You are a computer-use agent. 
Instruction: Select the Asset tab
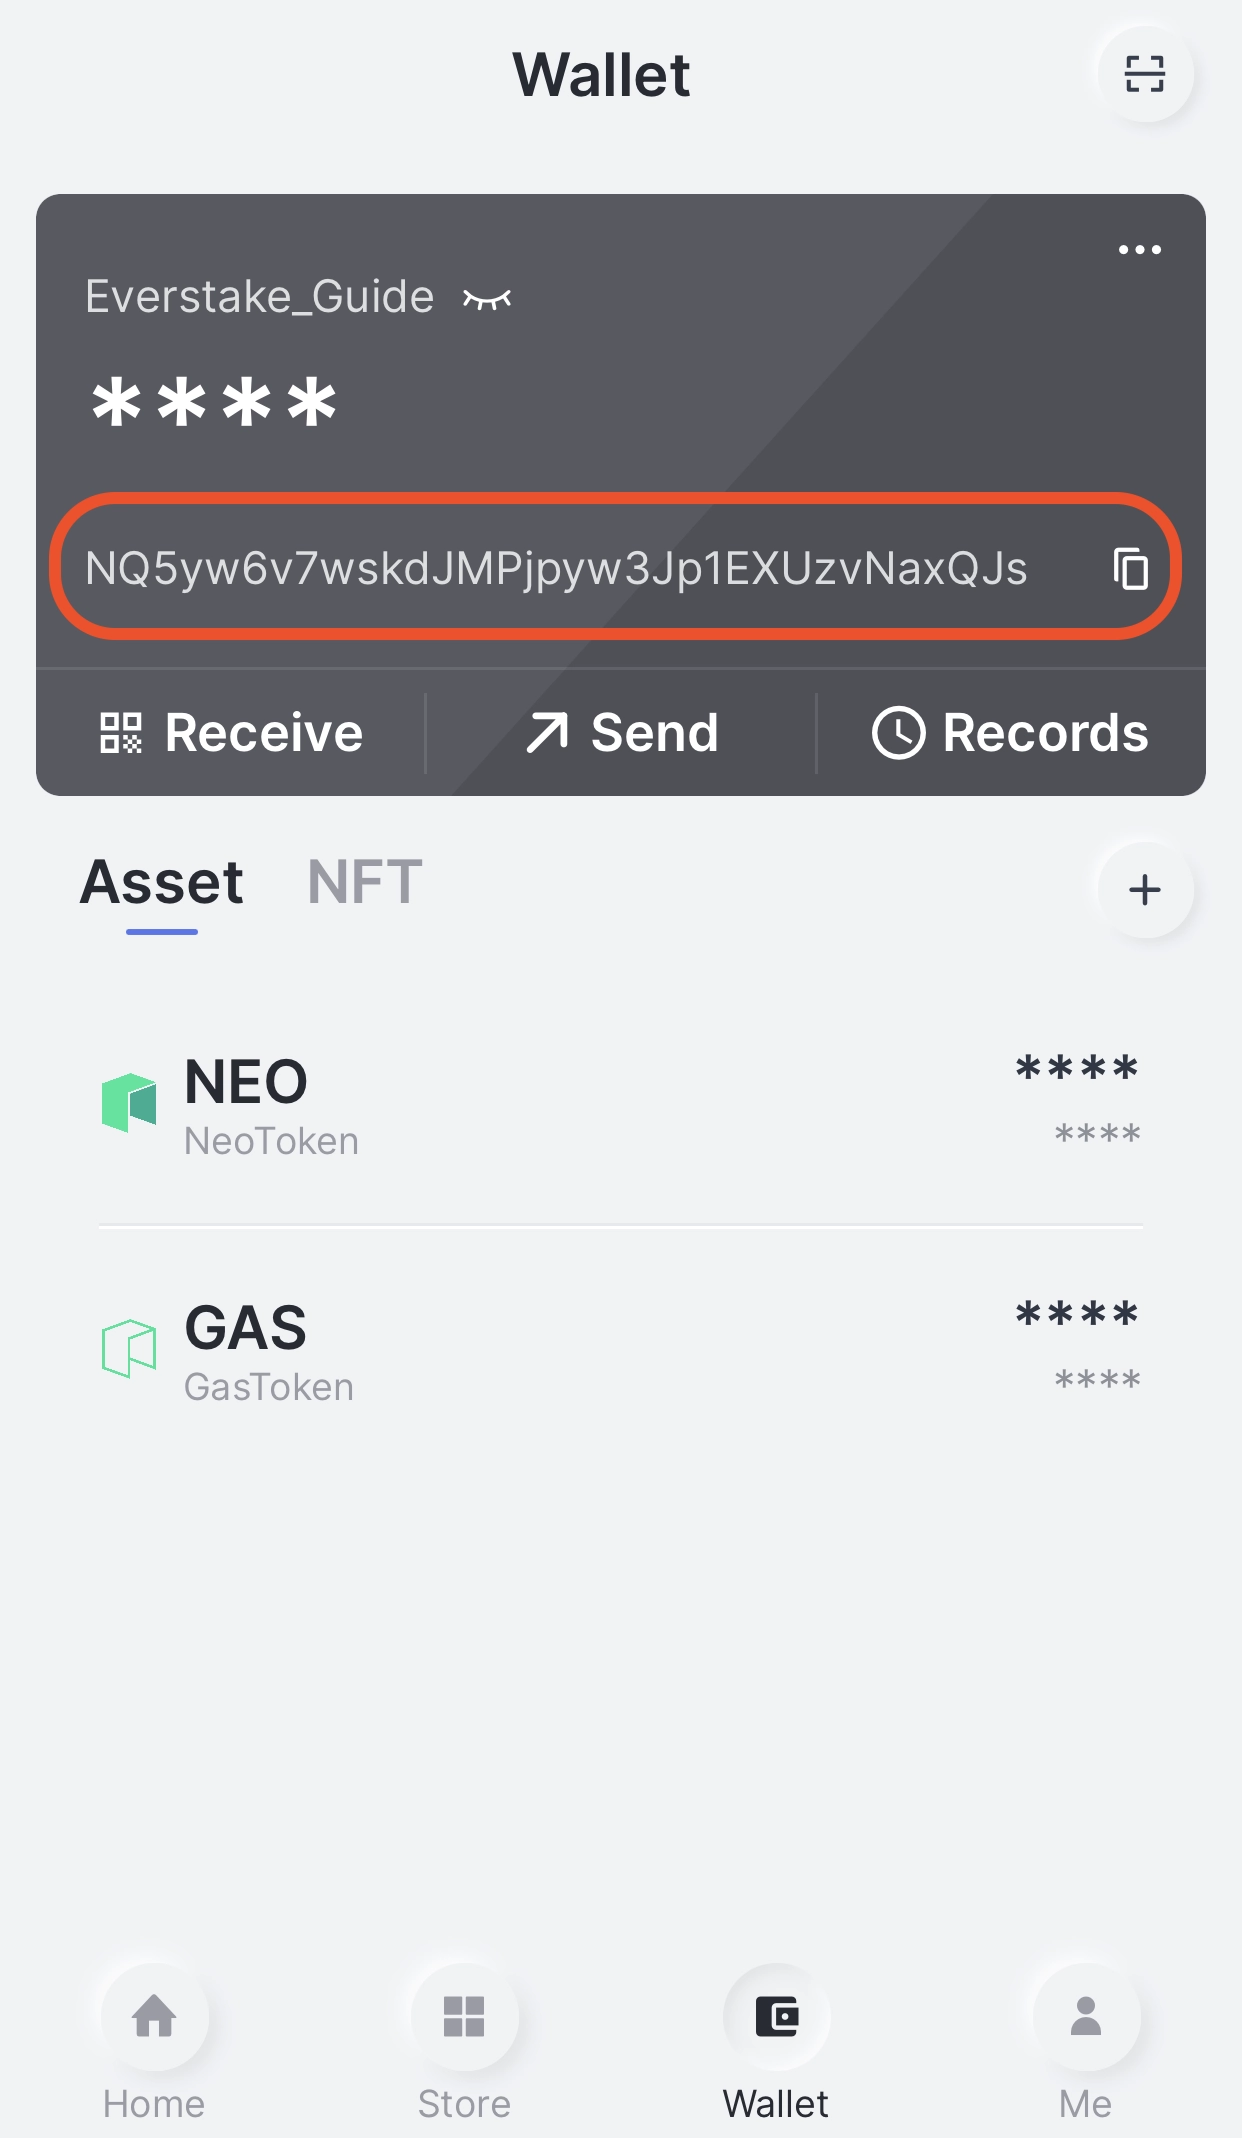point(162,882)
